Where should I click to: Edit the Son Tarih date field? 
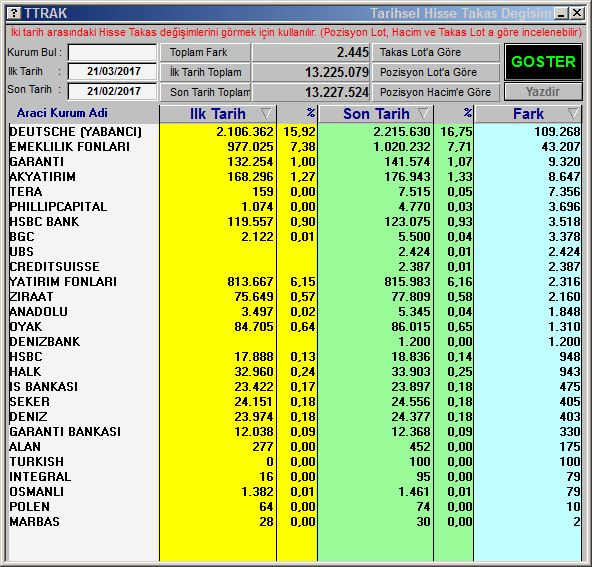[x=112, y=91]
